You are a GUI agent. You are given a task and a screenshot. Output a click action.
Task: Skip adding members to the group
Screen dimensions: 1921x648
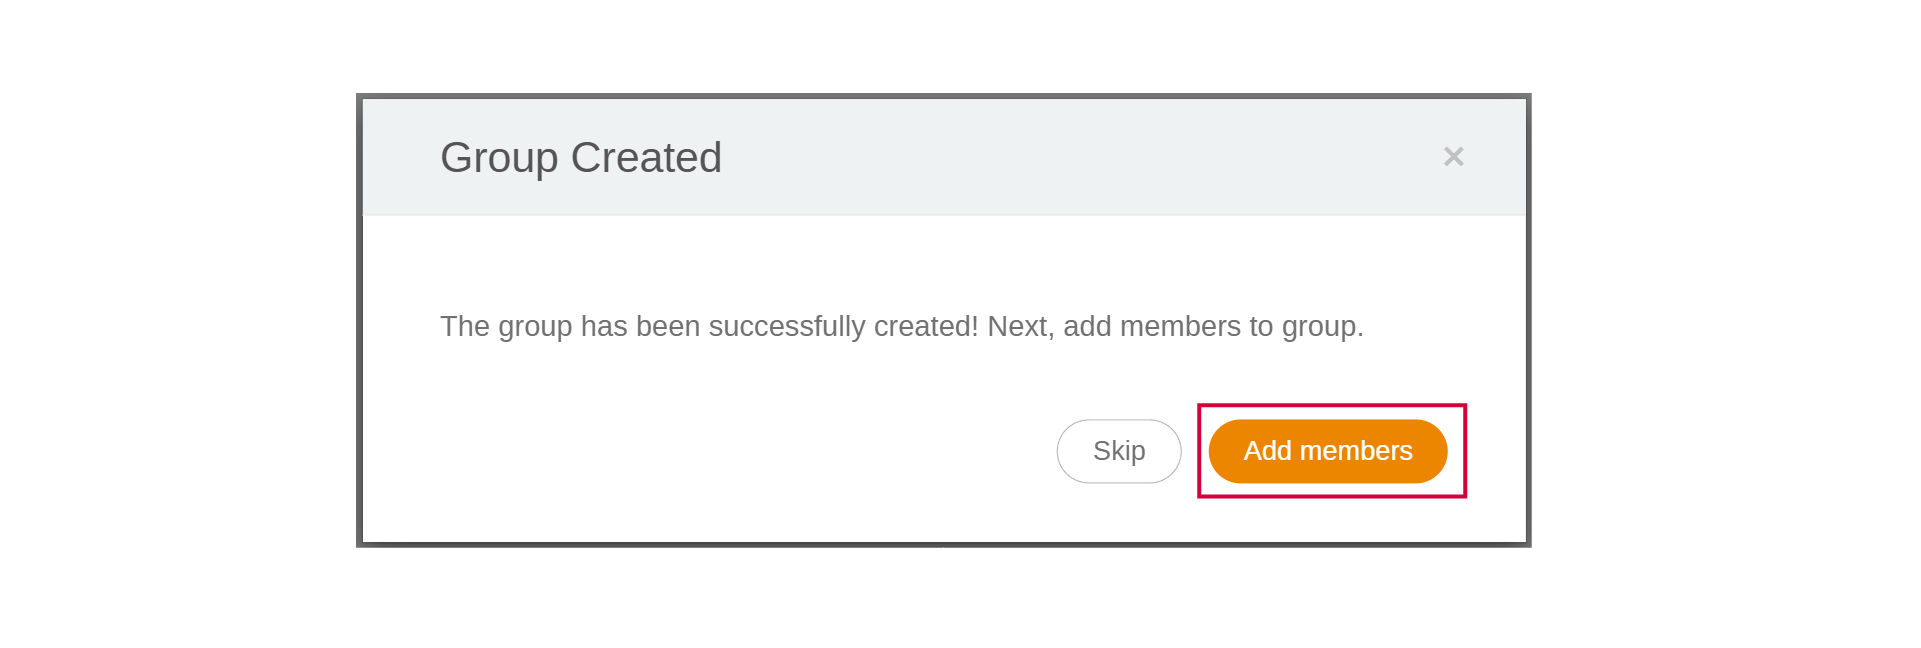[1118, 451]
